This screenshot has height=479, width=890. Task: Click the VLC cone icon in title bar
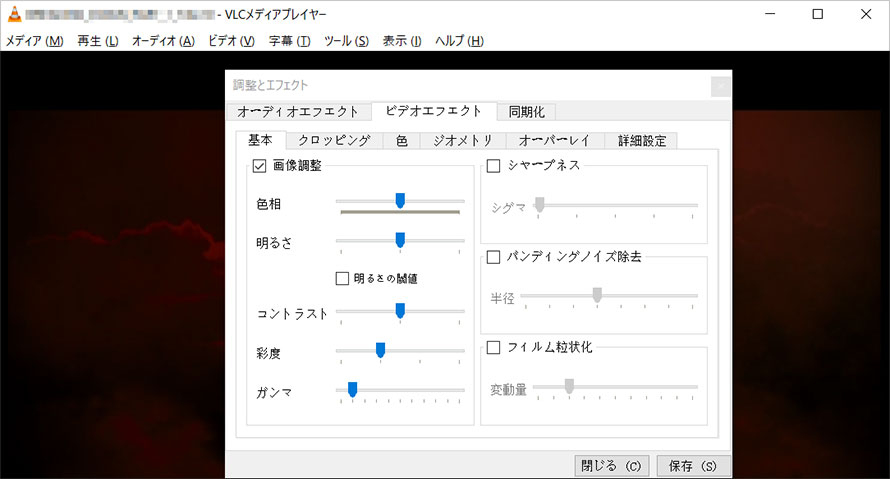click(x=14, y=14)
